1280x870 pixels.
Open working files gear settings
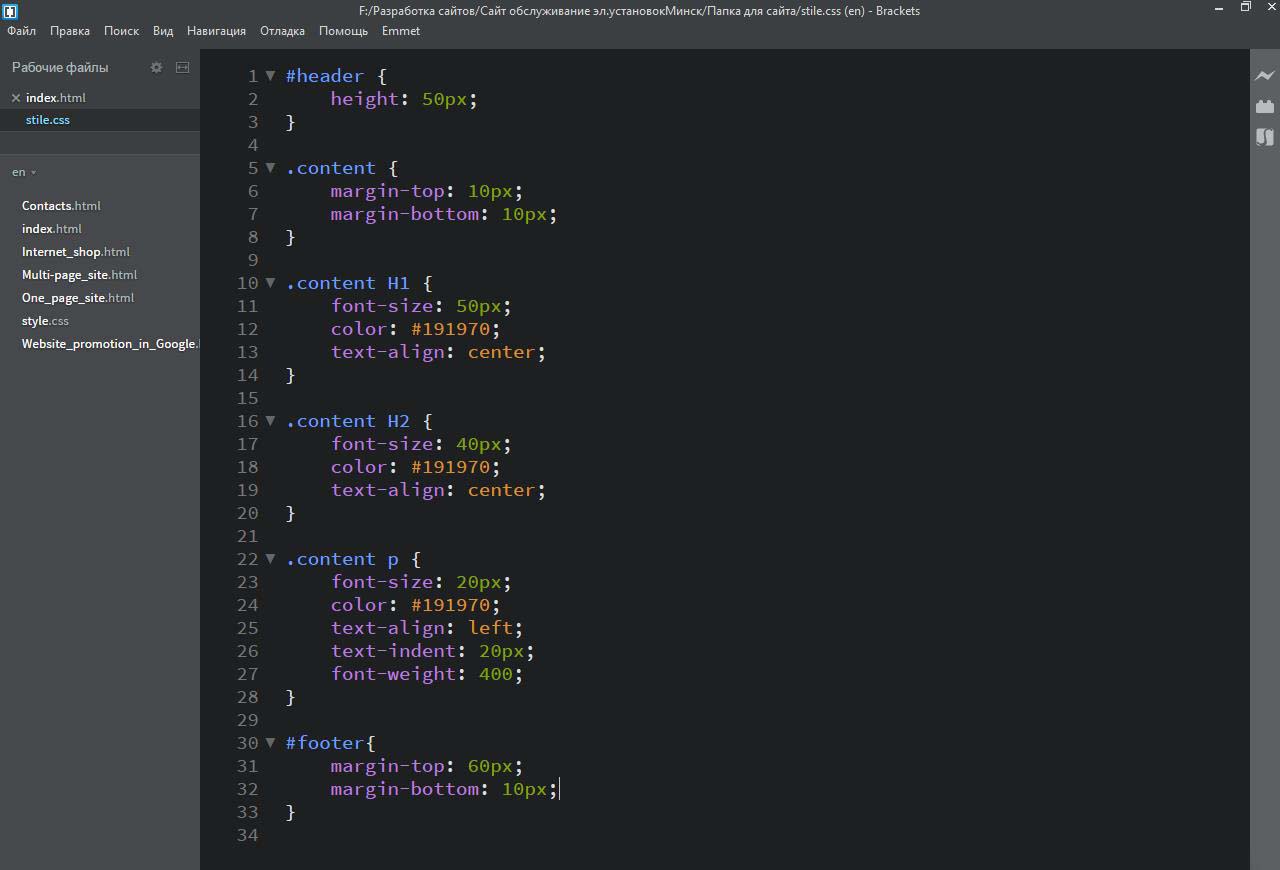(156, 67)
